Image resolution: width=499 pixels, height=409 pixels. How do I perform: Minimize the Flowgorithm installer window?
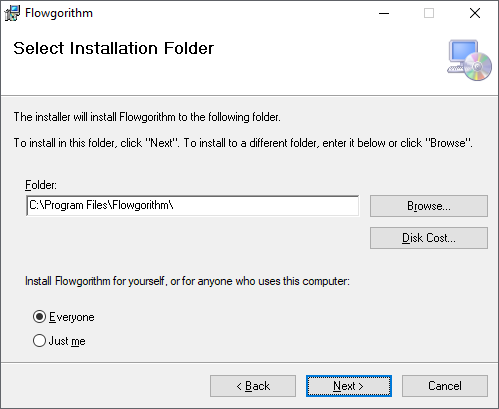384,13
